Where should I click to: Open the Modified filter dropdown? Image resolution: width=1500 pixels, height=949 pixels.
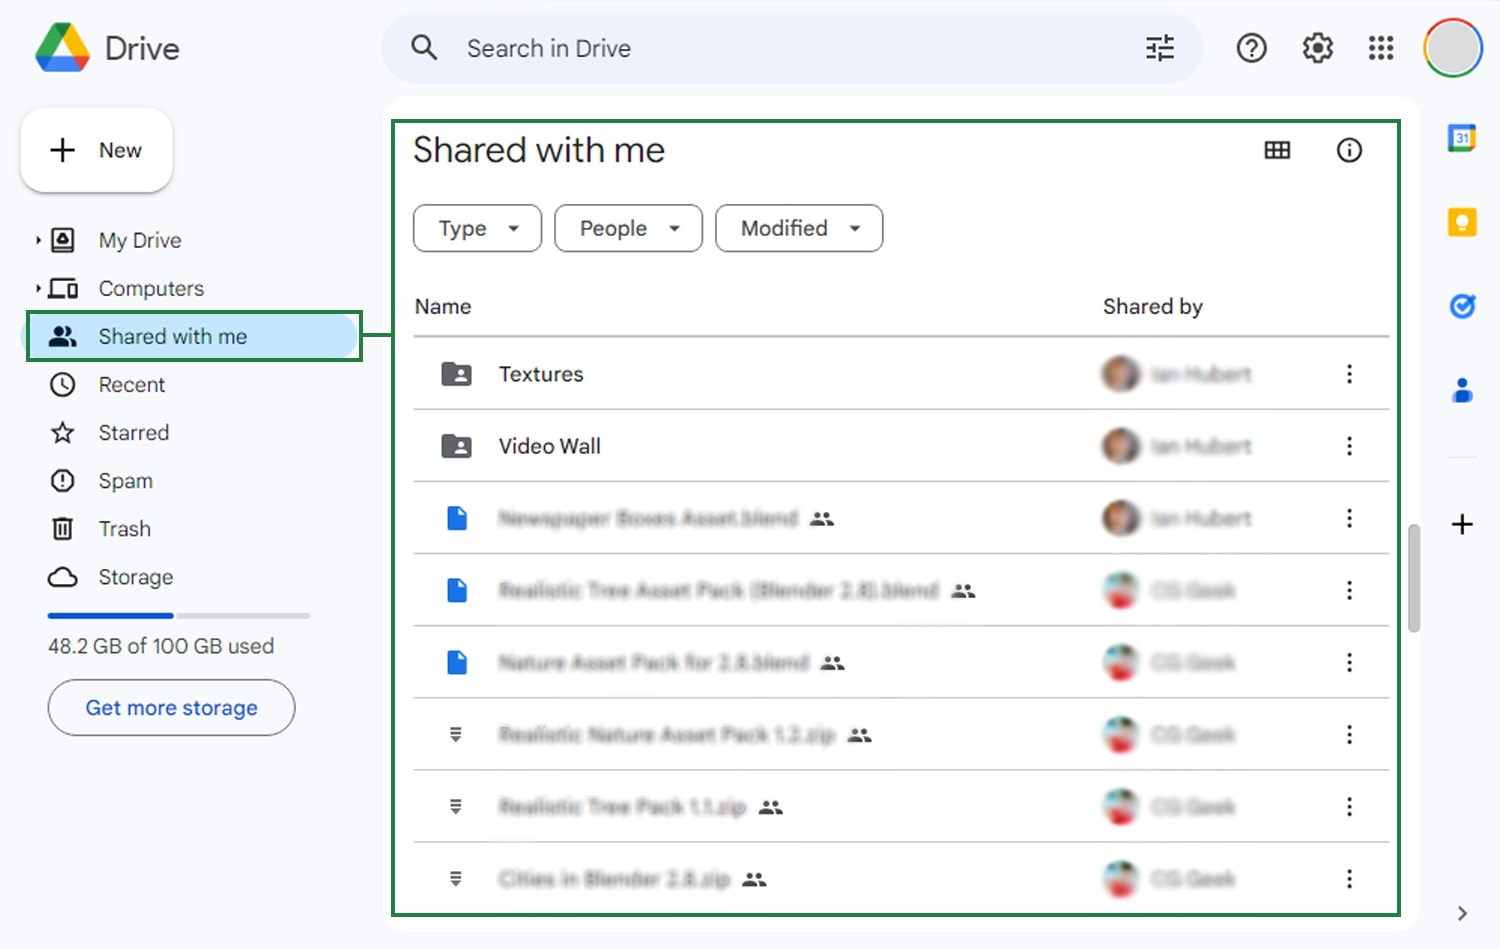798,228
